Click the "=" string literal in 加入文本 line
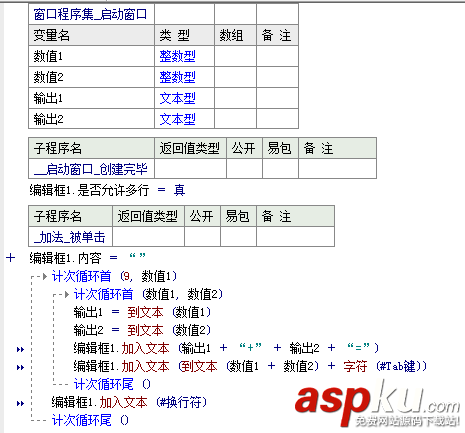465x433 pixels. click(x=358, y=348)
